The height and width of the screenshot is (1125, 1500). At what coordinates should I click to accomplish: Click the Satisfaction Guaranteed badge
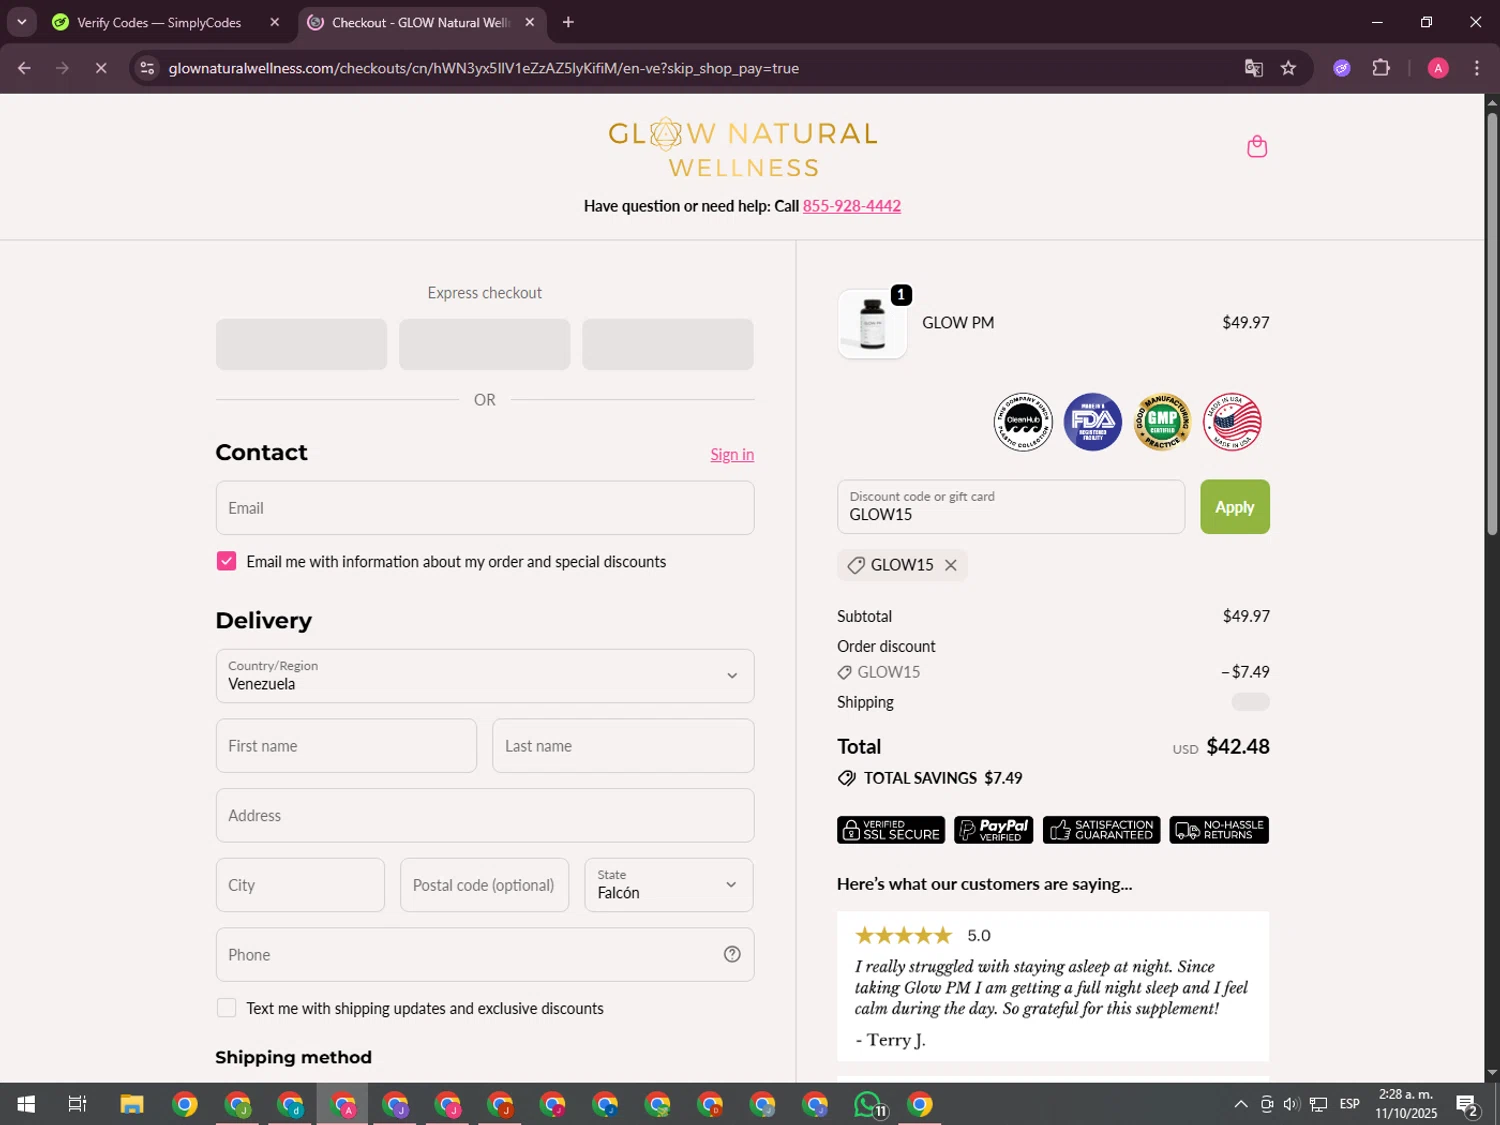pyautogui.click(x=1102, y=830)
